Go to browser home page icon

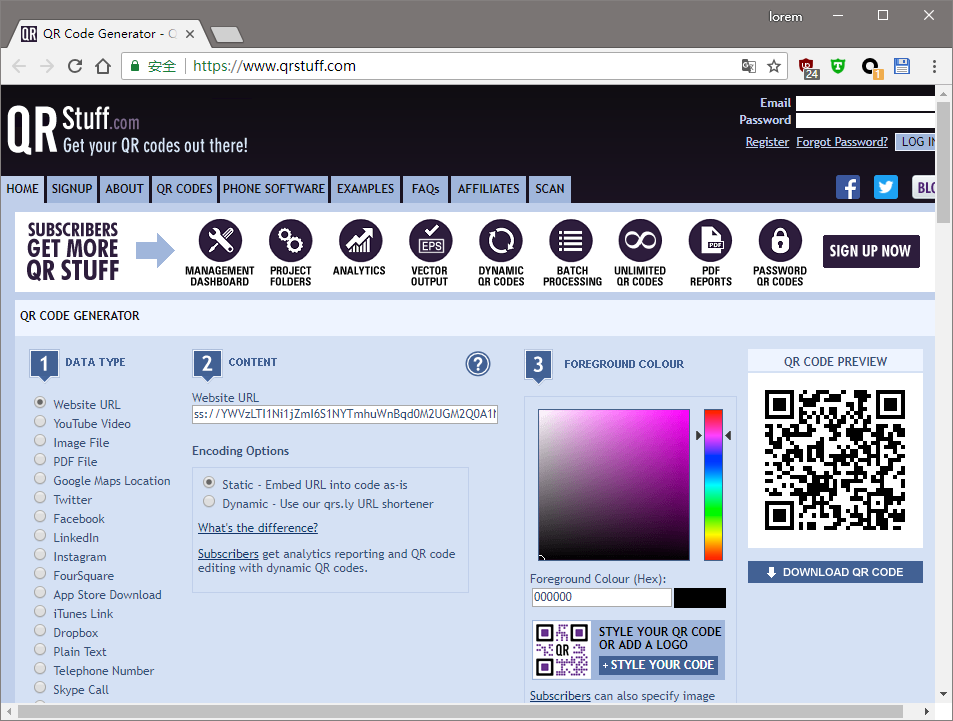click(103, 66)
